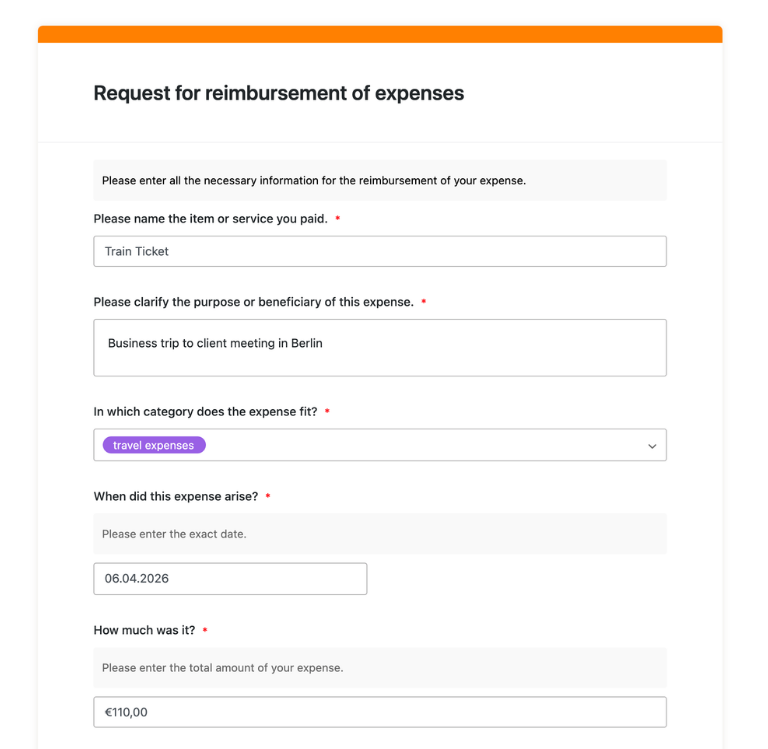This screenshot has height=749, width=768.
Task: Click the 'Please enter the exact date' hint
Action: [174, 534]
